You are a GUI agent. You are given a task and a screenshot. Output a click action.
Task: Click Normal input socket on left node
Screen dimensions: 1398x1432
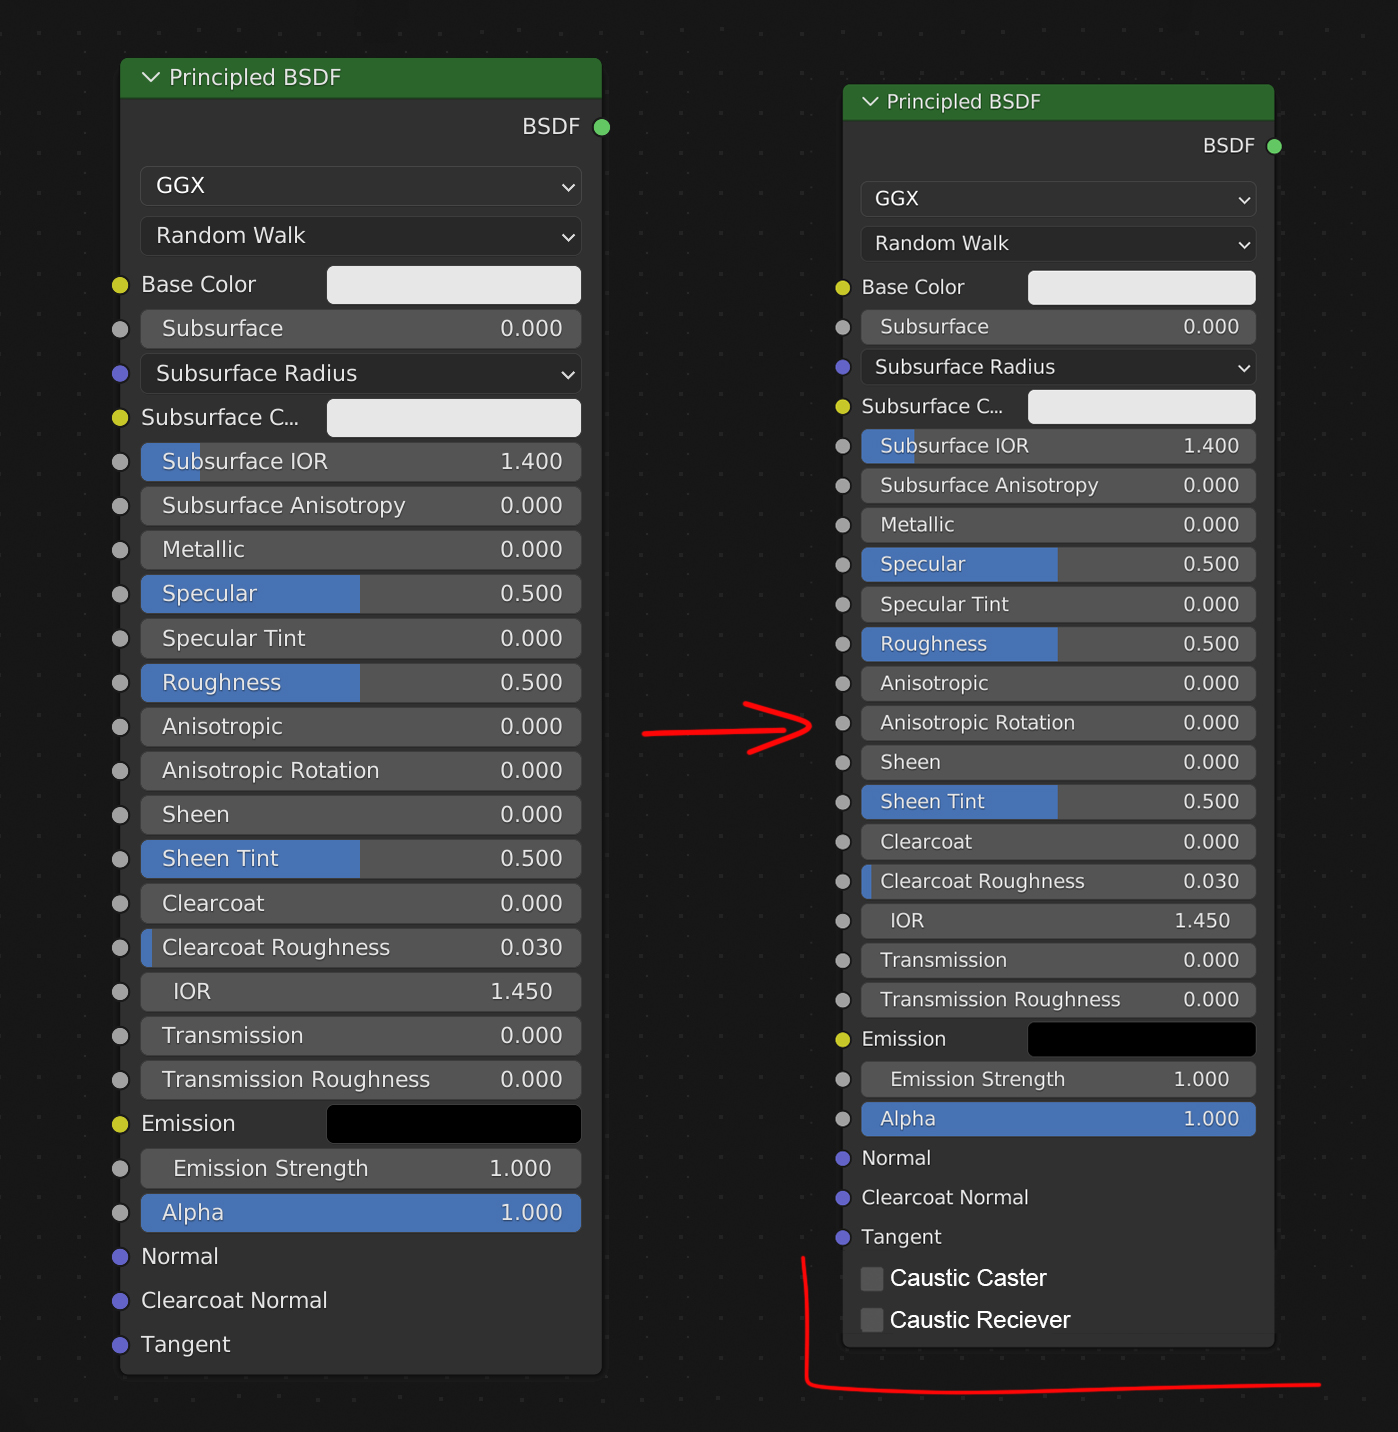pyautogui.click(x=120, y=1257)
